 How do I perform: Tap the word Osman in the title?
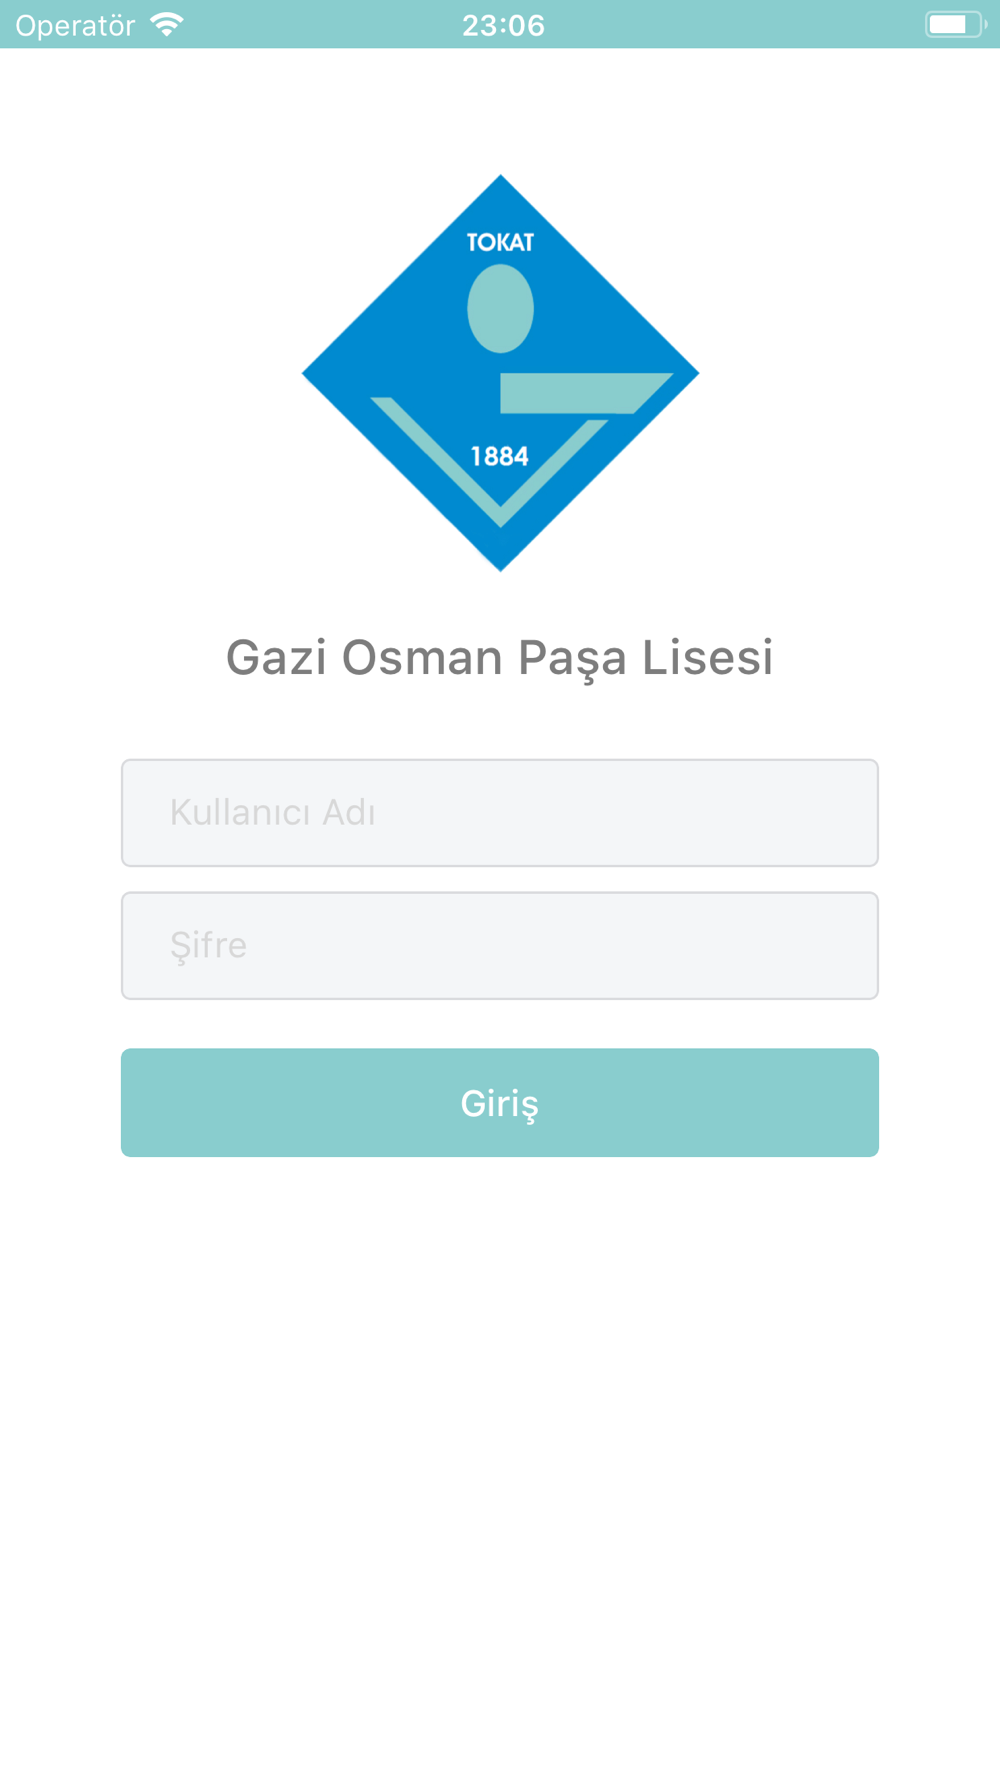pos(422,658)
